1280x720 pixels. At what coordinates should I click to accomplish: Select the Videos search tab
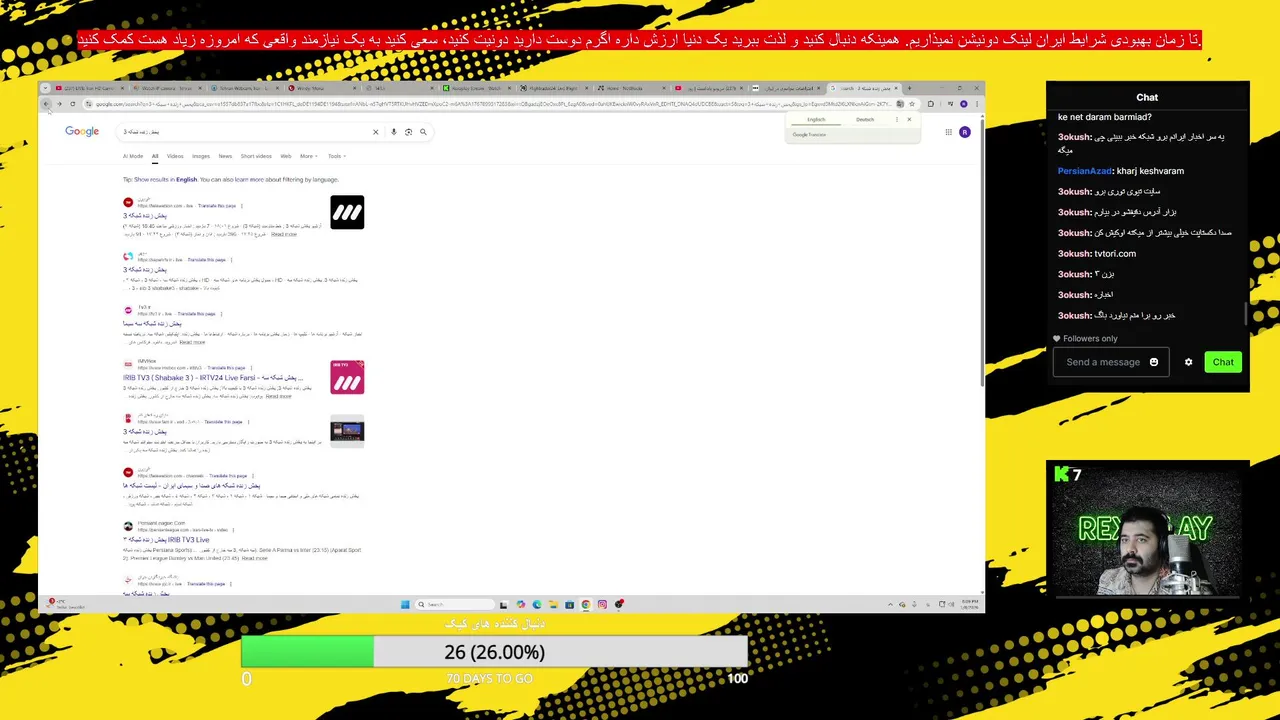175,156
